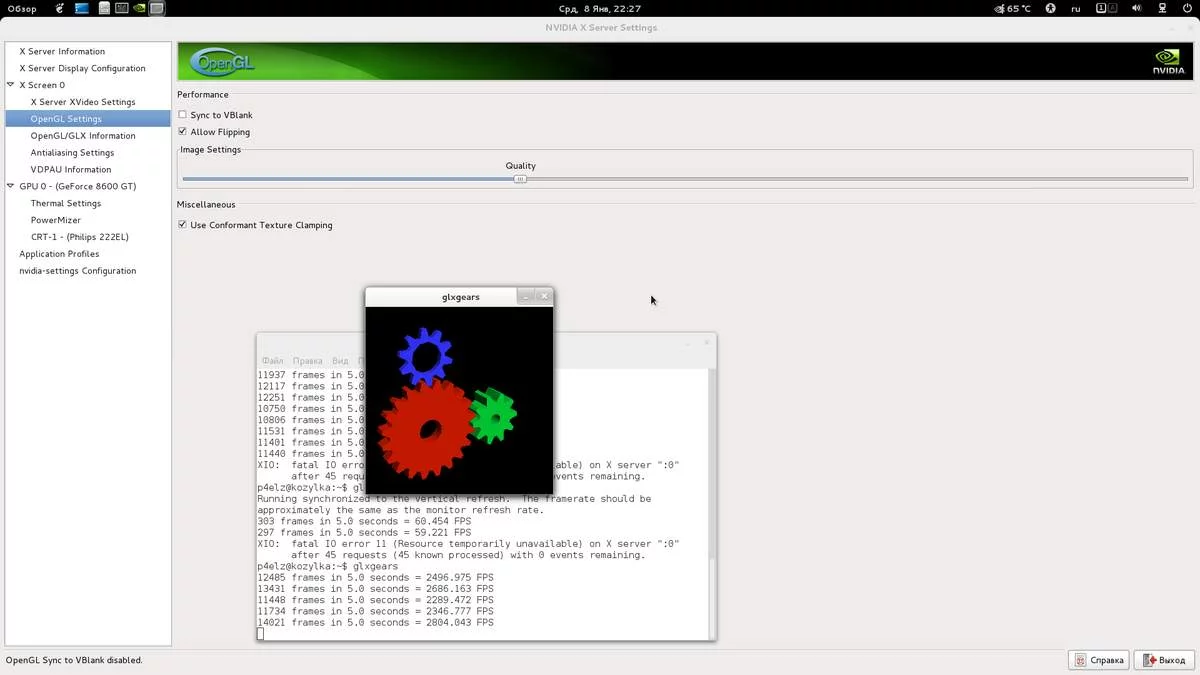
Task: Click 'OpenGL Sync to VBlank disabled.' status text
Action: 74,660
